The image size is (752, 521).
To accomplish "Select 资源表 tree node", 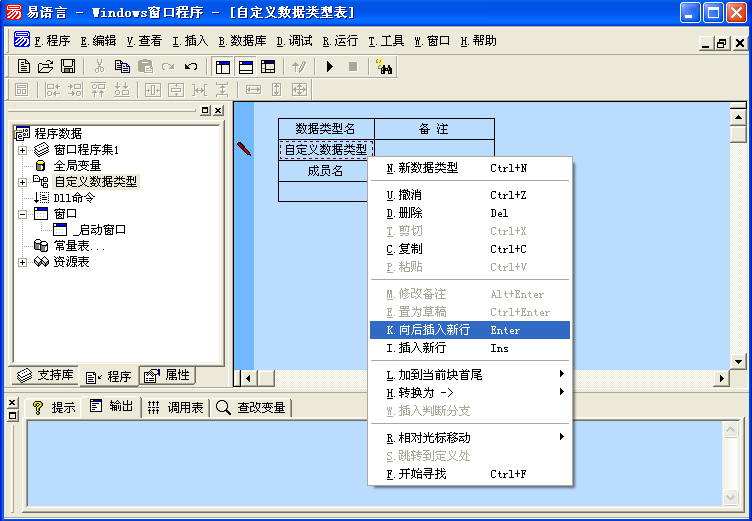I will click(71, 261).
